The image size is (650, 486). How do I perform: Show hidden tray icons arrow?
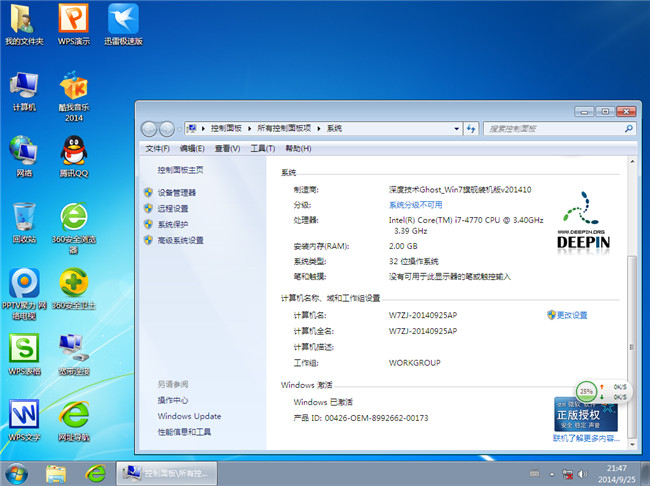click(x=552, y=474)
